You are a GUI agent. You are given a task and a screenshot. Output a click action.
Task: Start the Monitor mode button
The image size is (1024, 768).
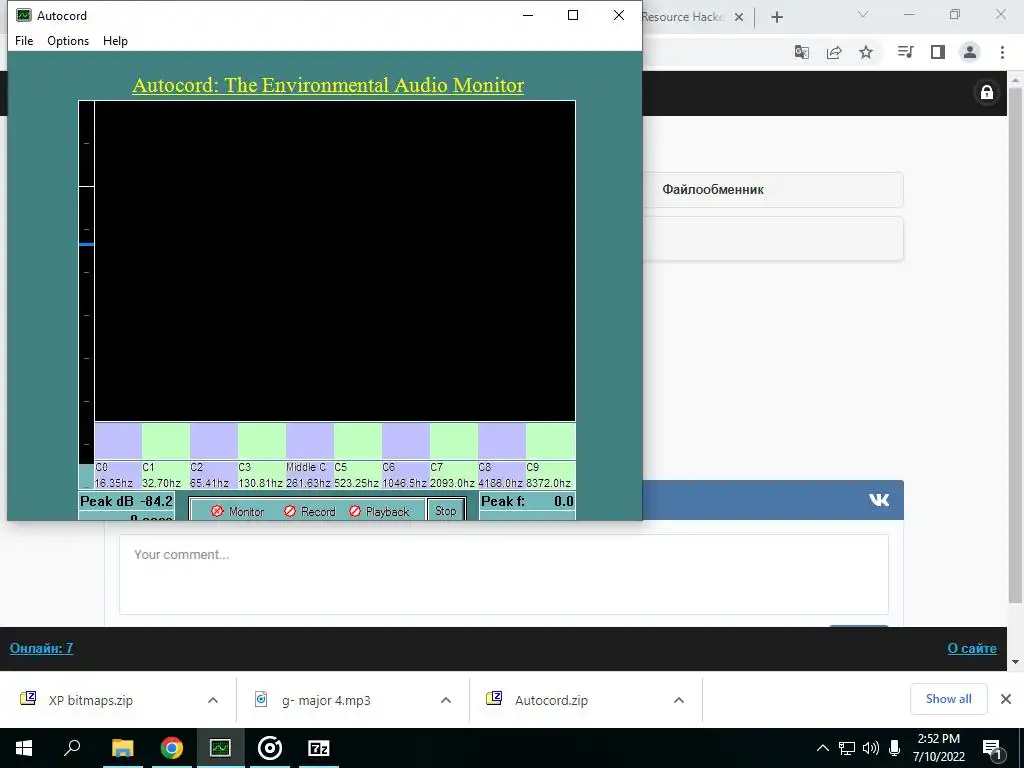(x=238, y=511)
